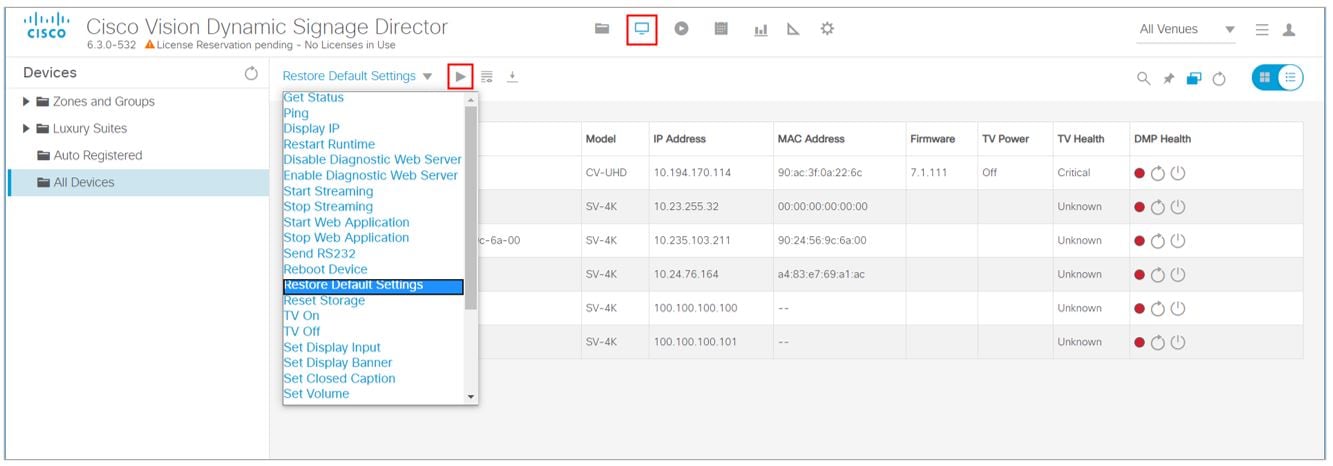The width and height of the screenshot is (1333, 466).
Task: Select Reboot Device from the command list
Action: click(x=325, y=269)
